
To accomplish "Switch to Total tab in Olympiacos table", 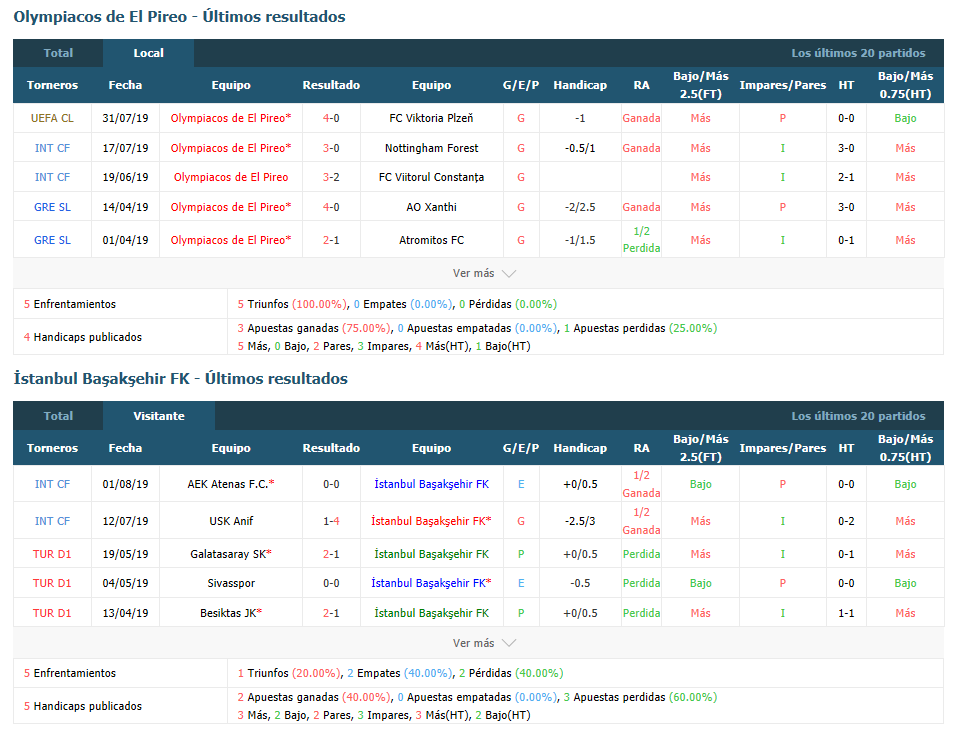I will point(58,53).
